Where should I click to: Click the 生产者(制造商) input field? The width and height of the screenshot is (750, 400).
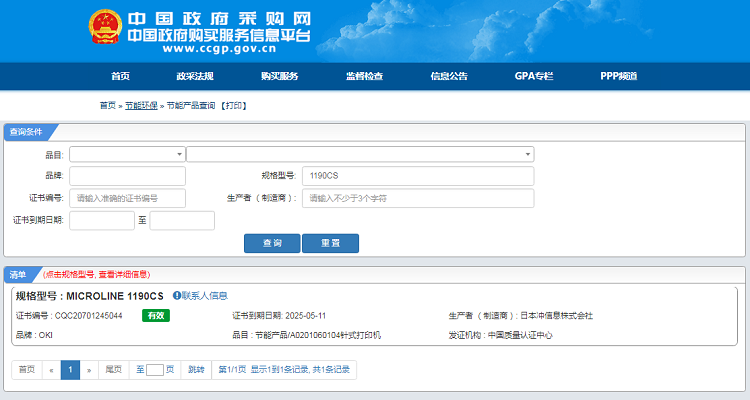tap(418, 198)
